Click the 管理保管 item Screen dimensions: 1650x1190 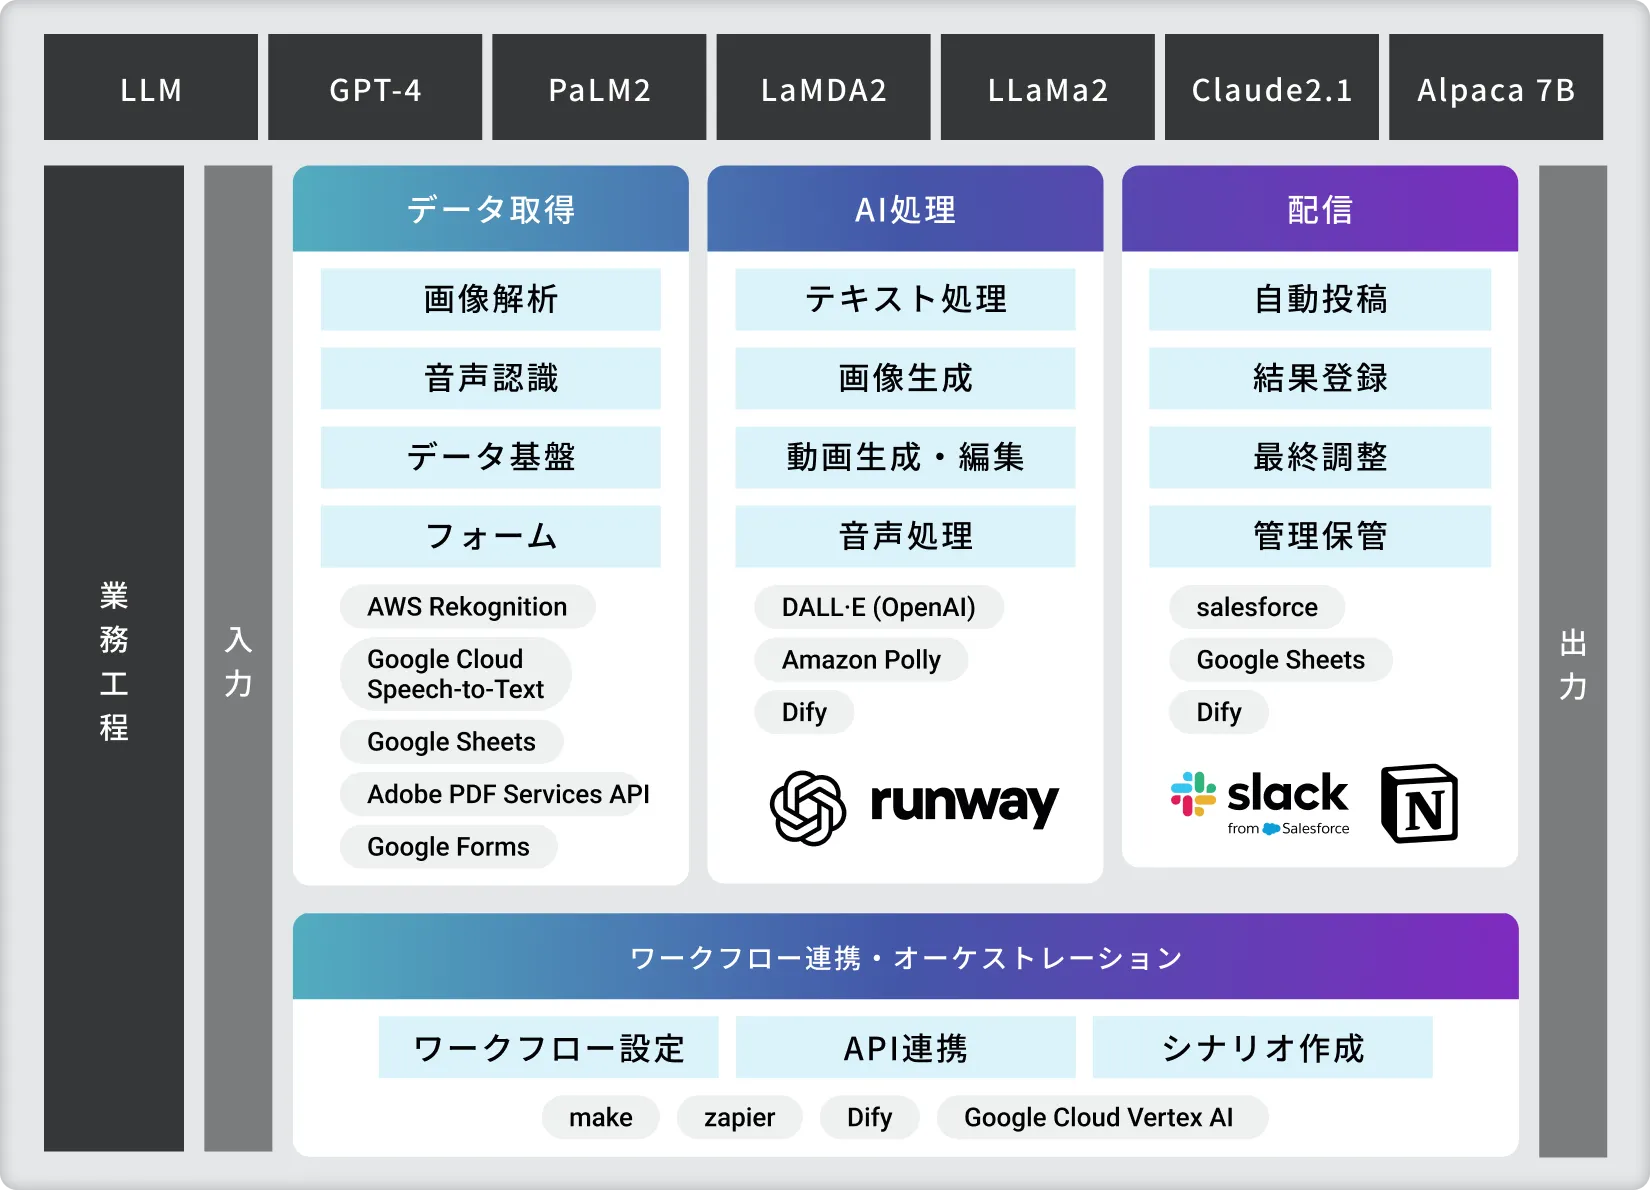point(1320,536)
